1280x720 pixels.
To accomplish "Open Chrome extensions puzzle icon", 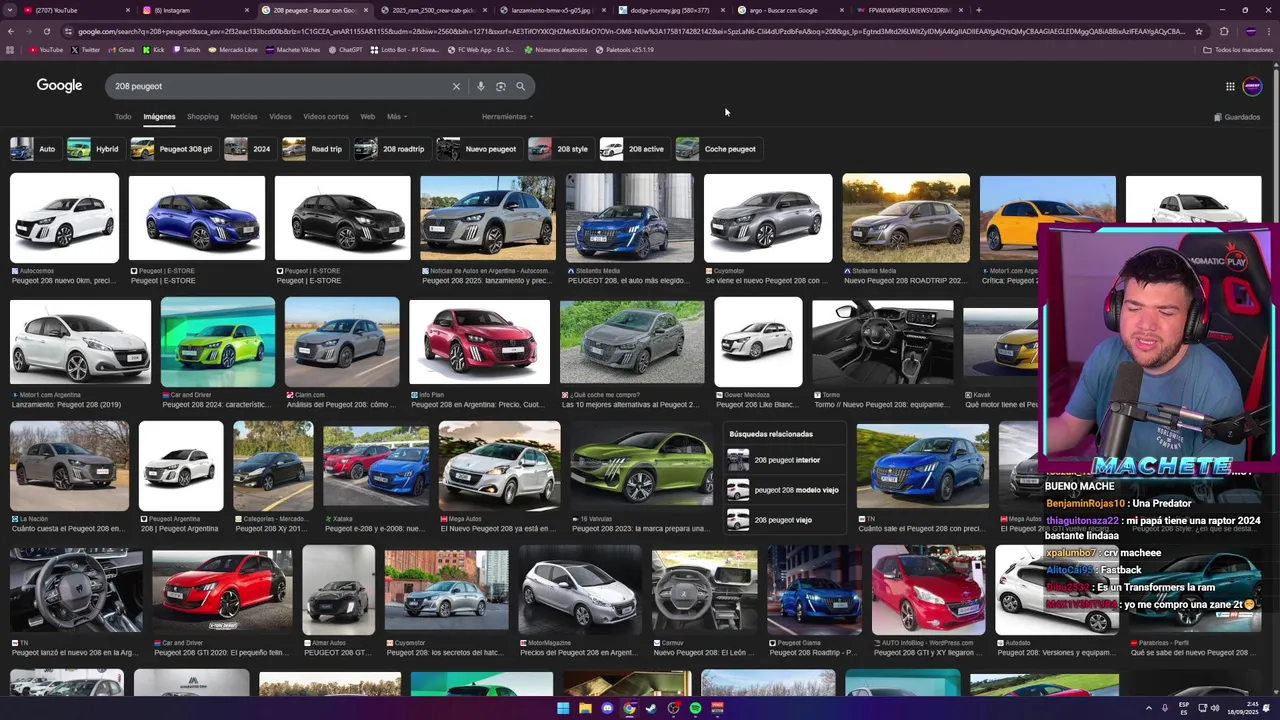I will (1224, 31).
